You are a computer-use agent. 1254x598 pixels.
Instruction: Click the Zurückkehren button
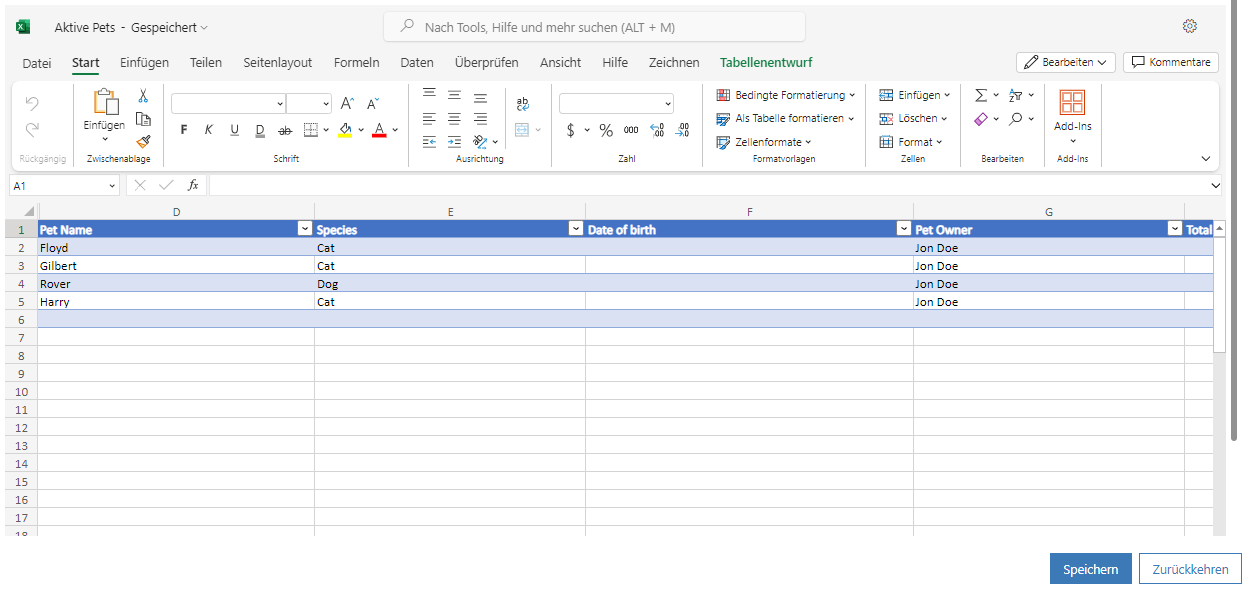pos(1190,569)
